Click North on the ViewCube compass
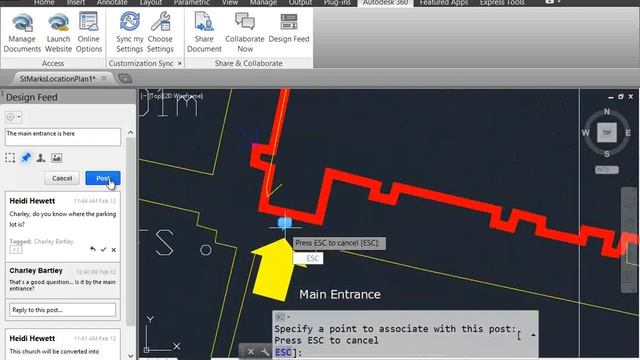This screenshot has height=360, width=640. pyautogui.click(x=607, y=111)
